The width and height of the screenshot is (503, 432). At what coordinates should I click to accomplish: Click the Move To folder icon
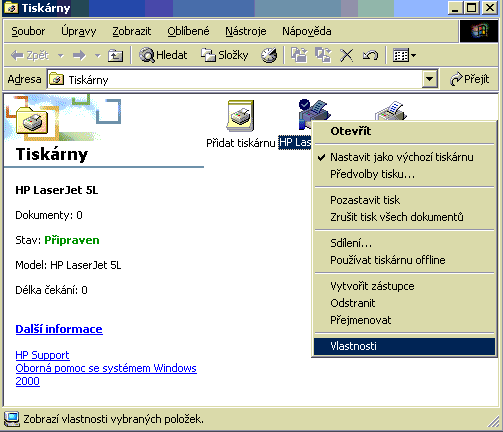(299, 55)
